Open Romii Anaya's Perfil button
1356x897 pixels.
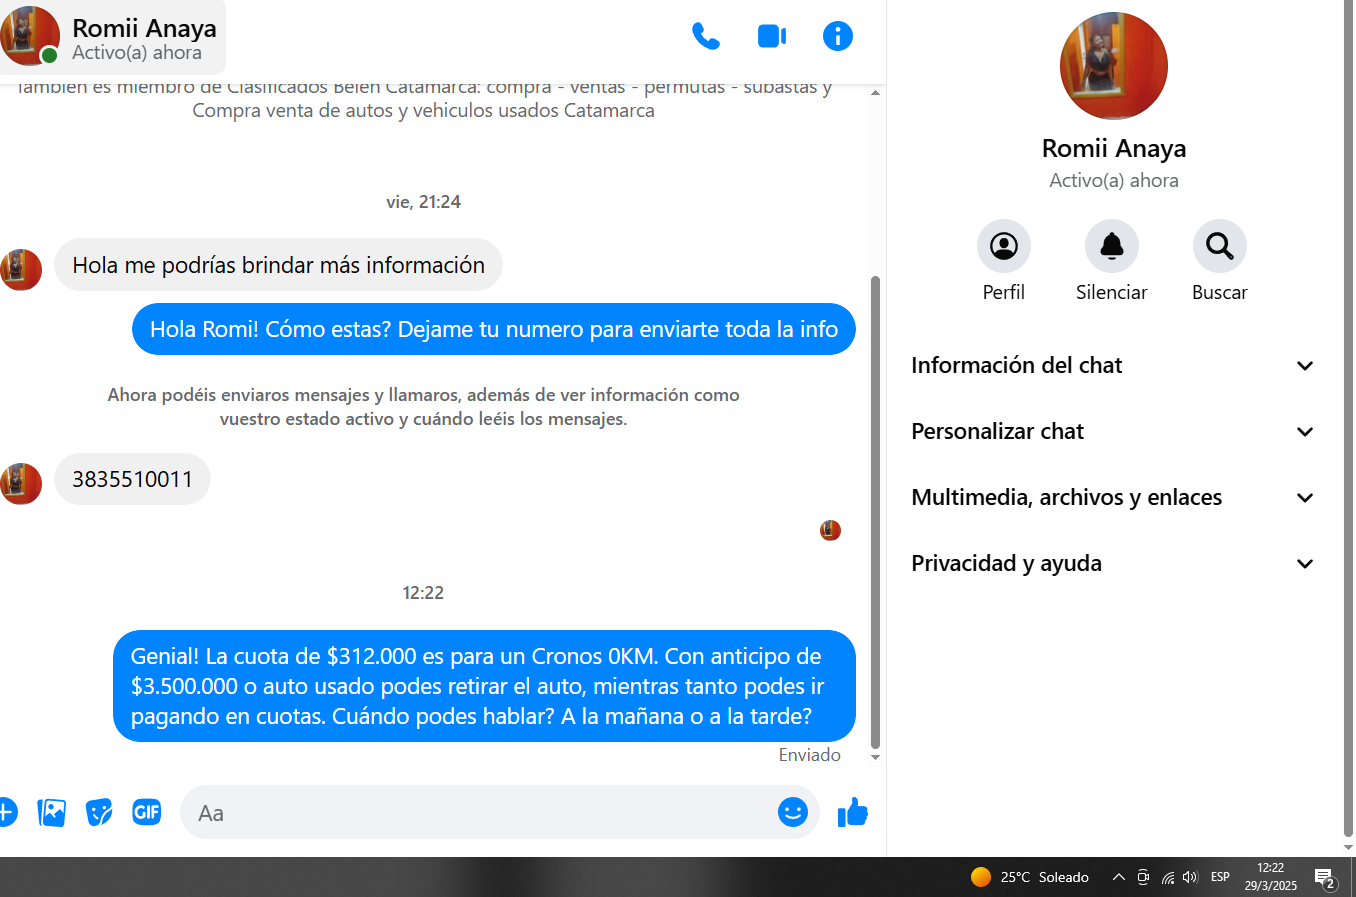(x=1003, y=246)
